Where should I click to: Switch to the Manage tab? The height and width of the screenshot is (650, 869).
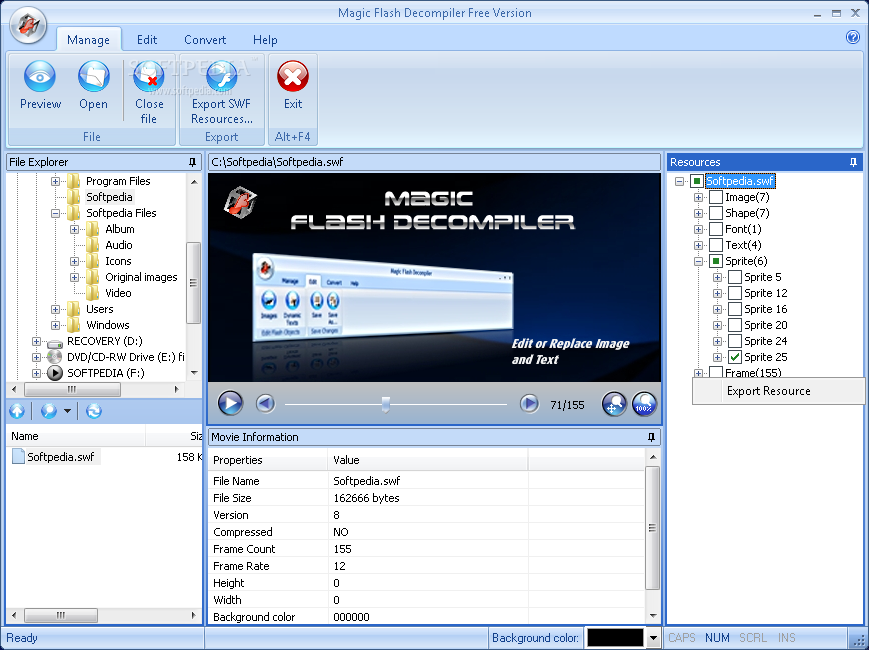(x=88, y=40)
